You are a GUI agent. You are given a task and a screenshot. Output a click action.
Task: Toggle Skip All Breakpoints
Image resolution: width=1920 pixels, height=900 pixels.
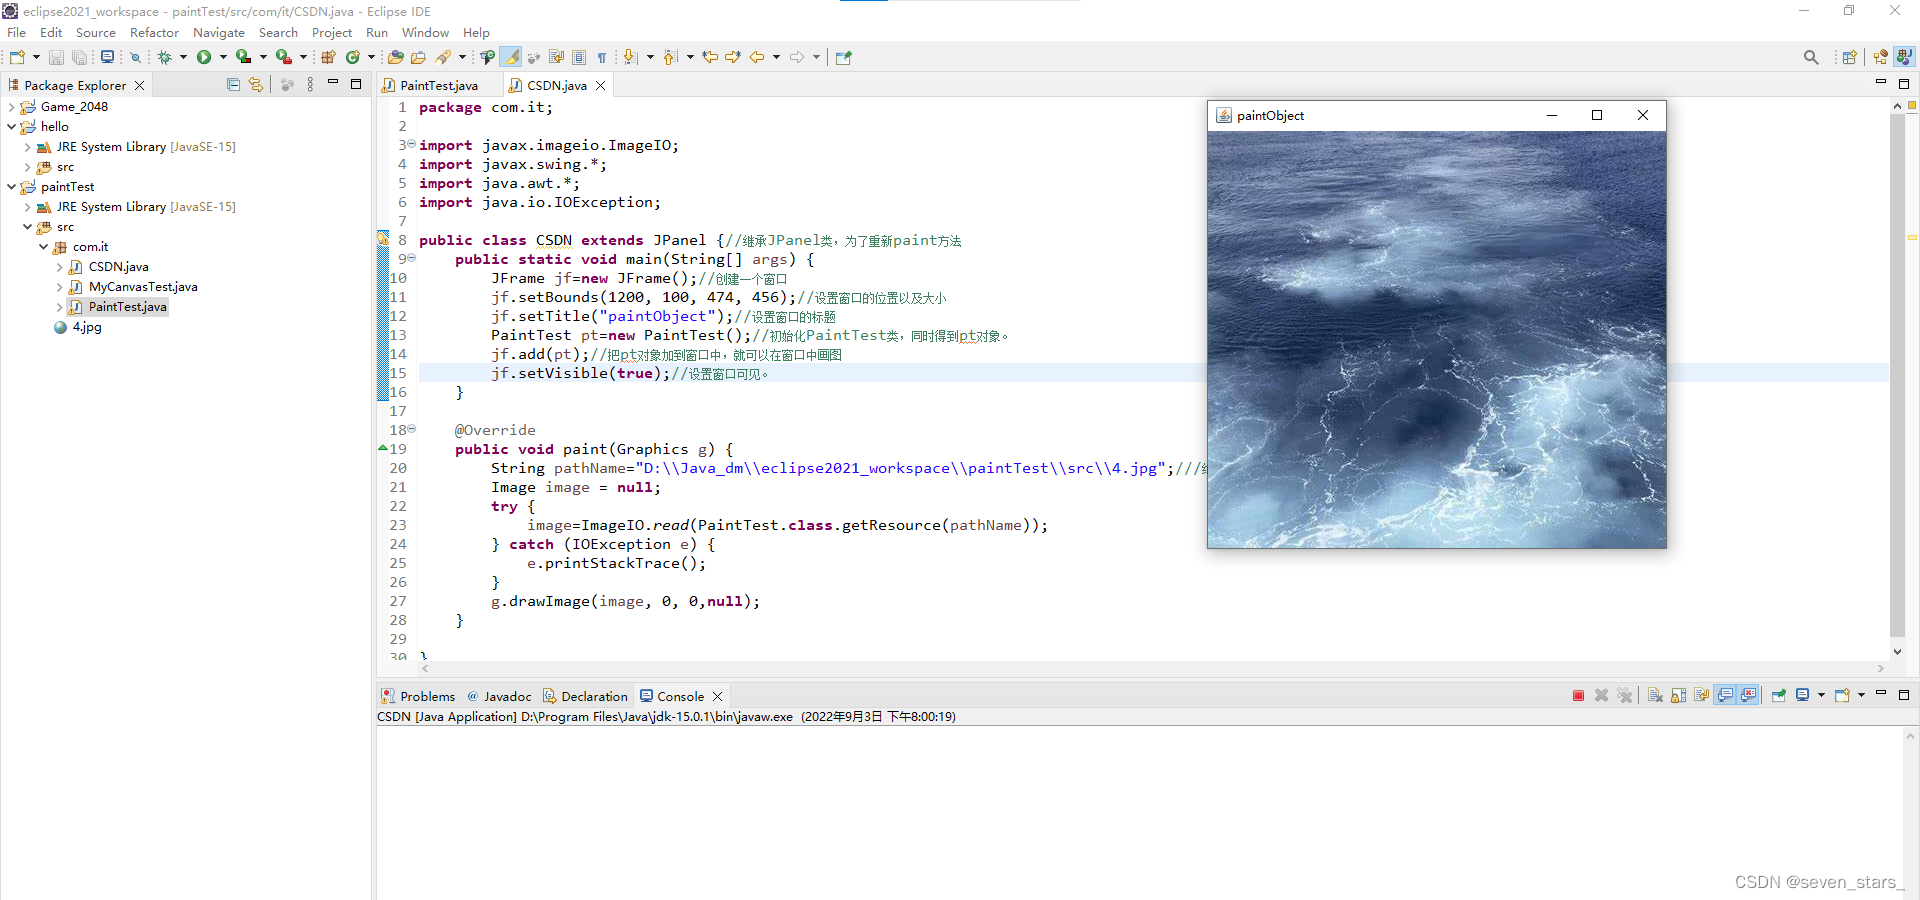[135, 57]
